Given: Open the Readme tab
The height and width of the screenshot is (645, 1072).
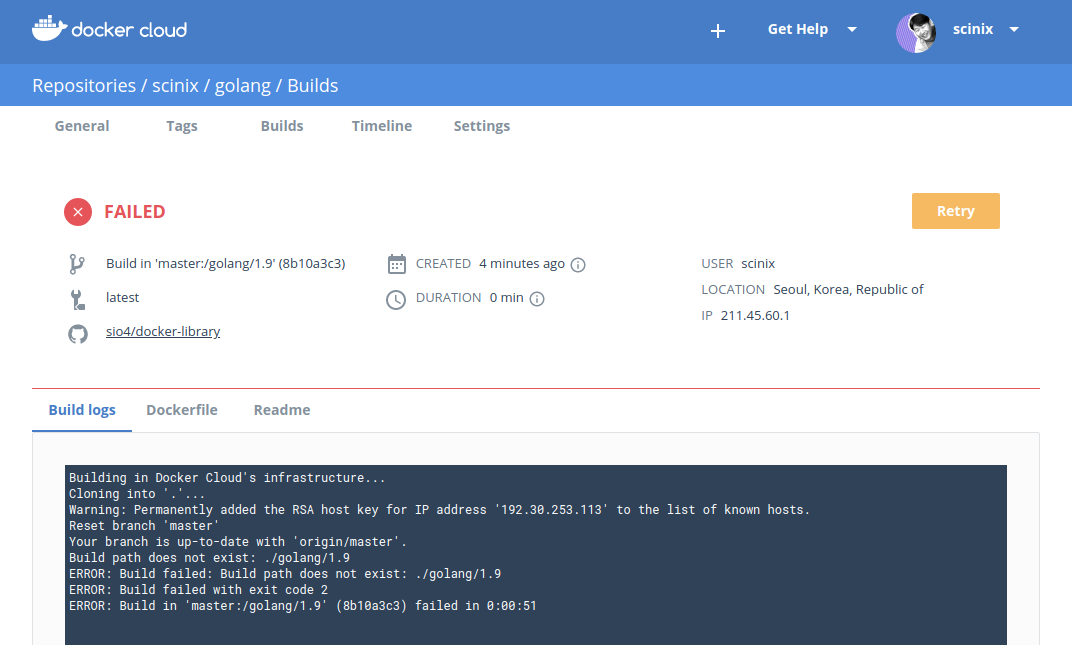Looking at the screenshot, I should pyautogui.click(x=282, y=410).
